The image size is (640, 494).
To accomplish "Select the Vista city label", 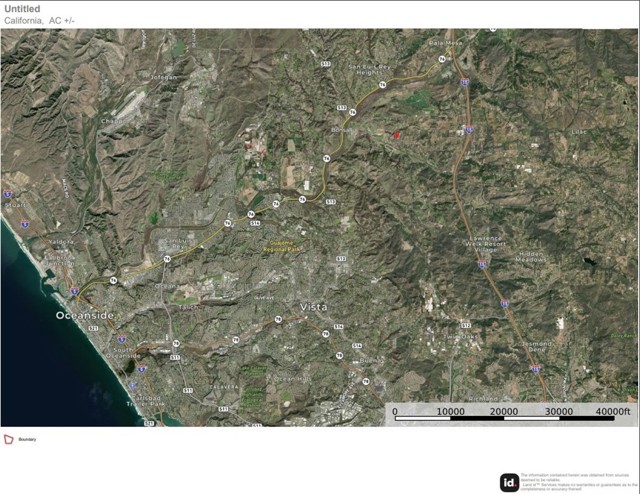I will point(313,307).
